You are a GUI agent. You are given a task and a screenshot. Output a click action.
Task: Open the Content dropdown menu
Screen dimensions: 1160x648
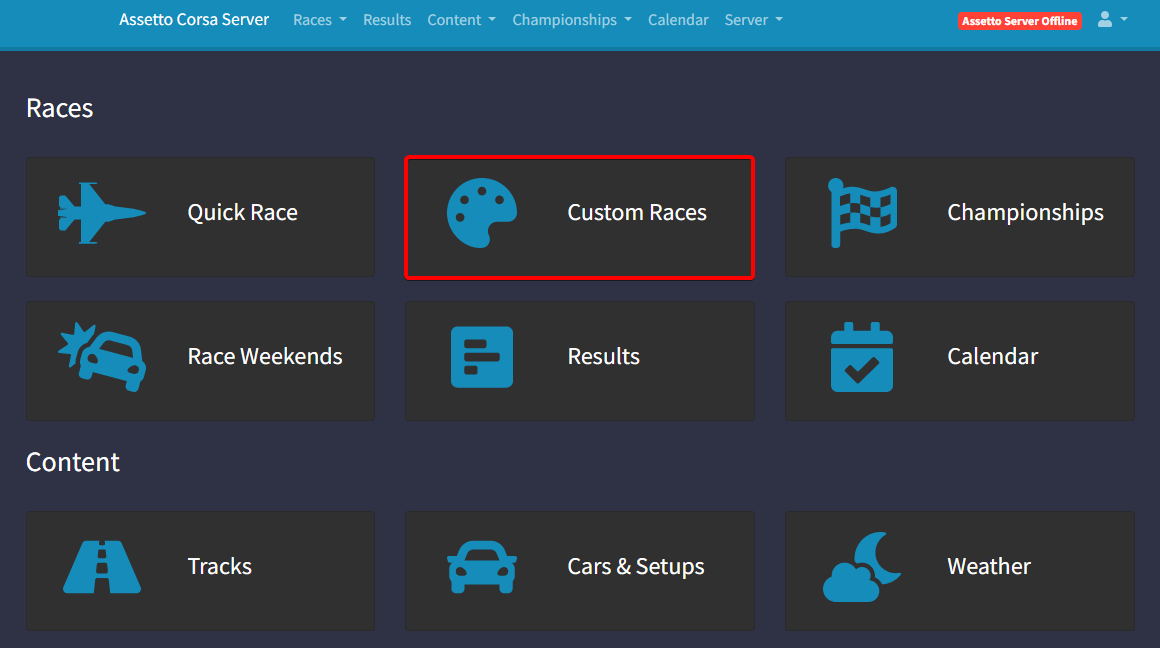[461, 20]
